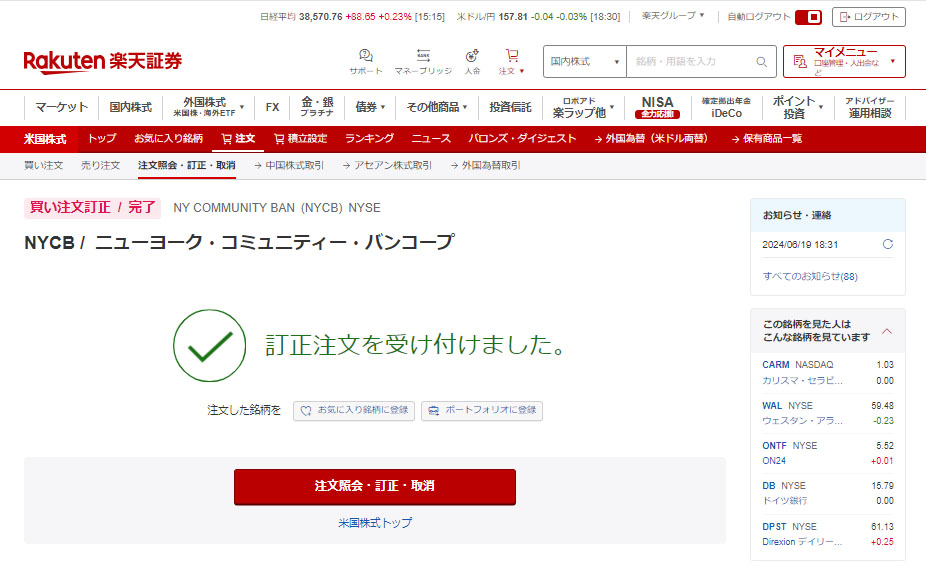Image resolution: width=926 pixels, height=569 pixels.
Task: Switch to the Ranking tab
Action: tap(369, 139)
